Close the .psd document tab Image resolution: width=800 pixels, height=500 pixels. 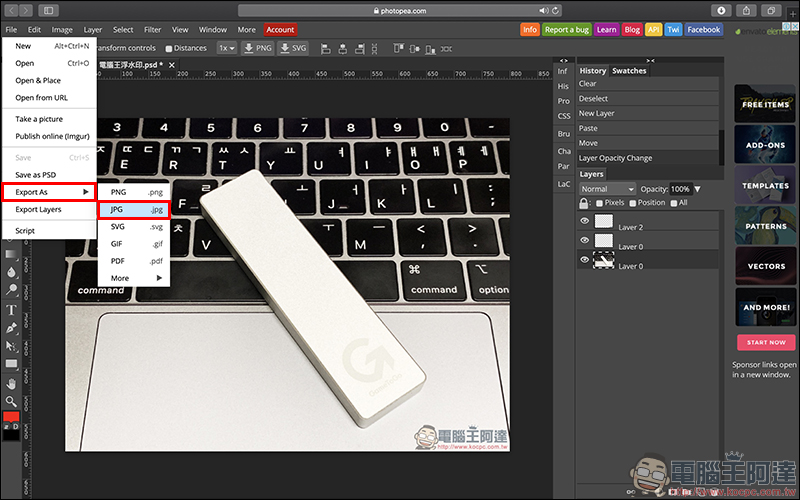tap(172, 65)
